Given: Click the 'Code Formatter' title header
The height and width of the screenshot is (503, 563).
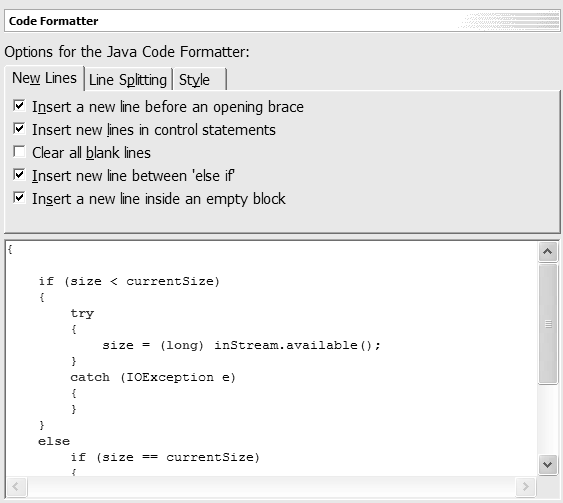Looking at the screenshot, I should pos(53,21).
